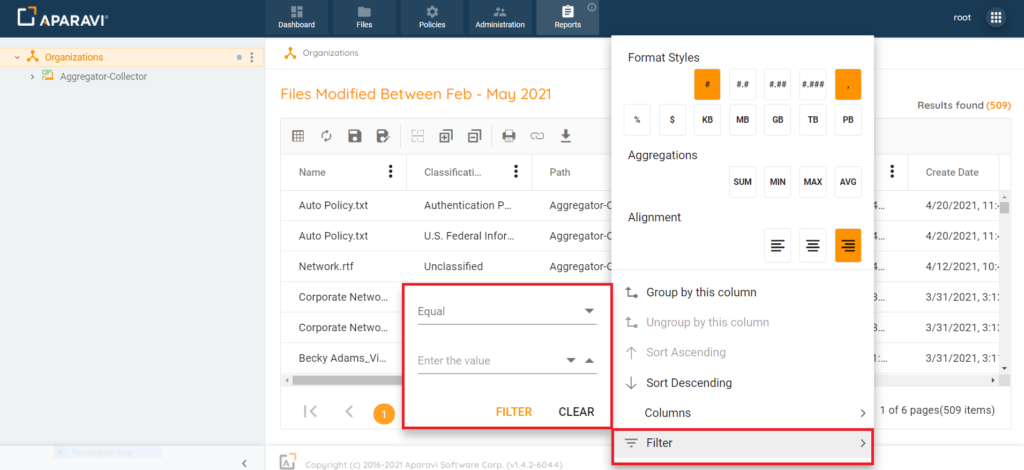Print the report

(509, 136)
